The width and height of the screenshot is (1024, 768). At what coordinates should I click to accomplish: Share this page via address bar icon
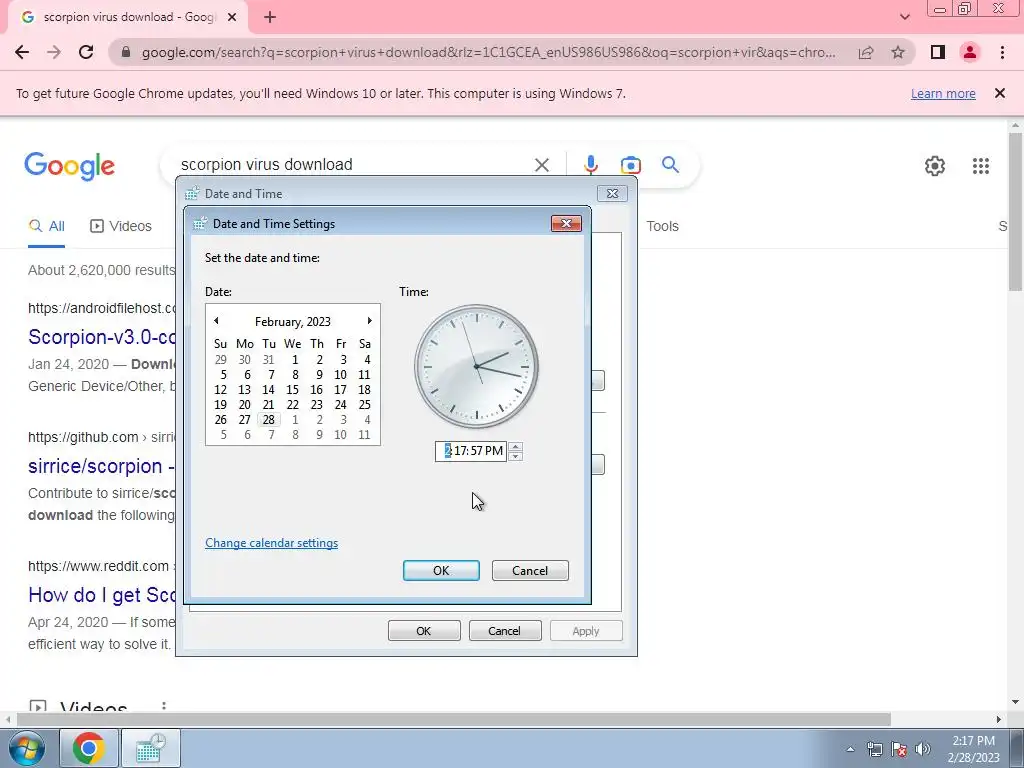pos(866,52)
